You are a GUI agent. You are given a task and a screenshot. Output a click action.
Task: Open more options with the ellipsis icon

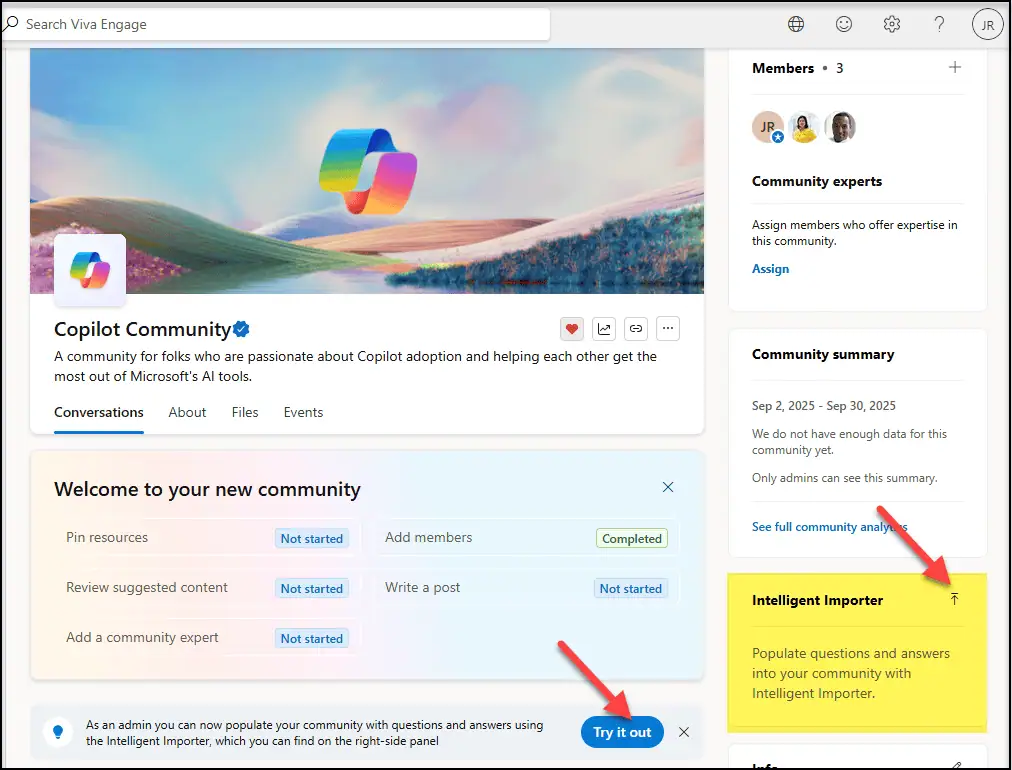click(667, 328)
